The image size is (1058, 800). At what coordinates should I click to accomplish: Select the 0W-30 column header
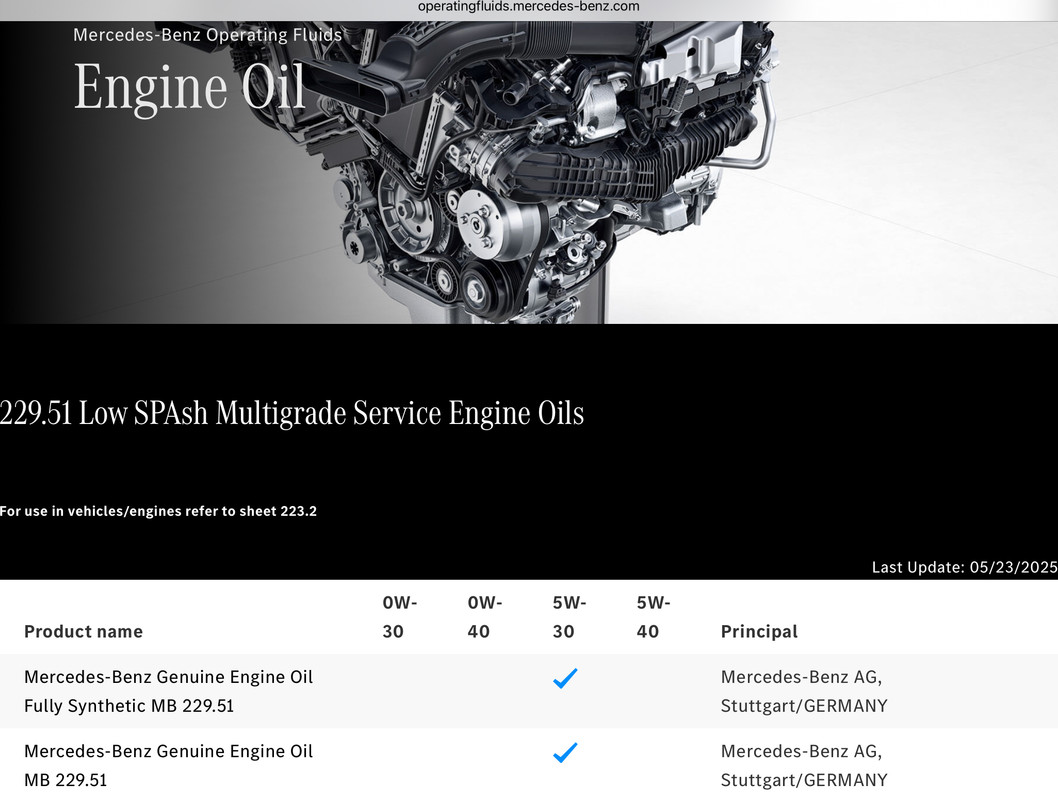tap(399, 617)
